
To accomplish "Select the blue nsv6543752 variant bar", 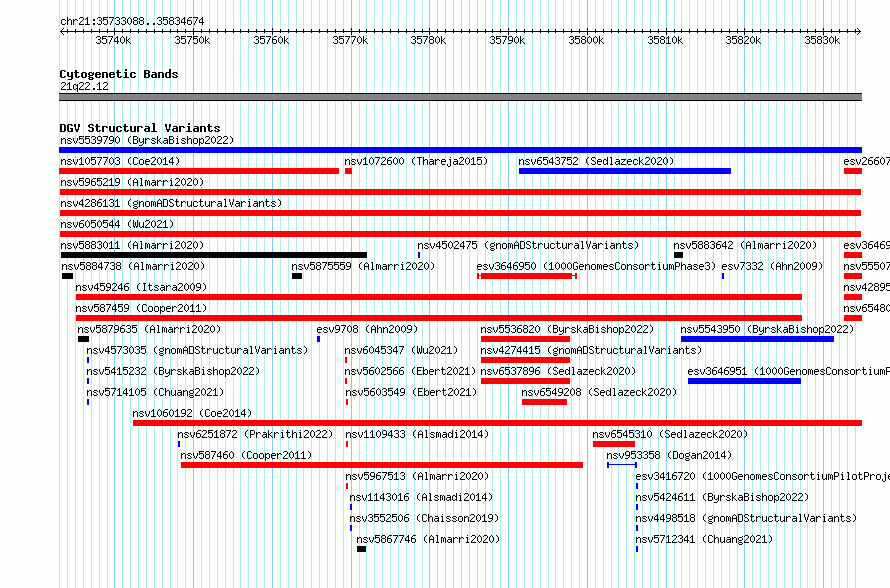I will pyautogui.click(x=625, y=171).
